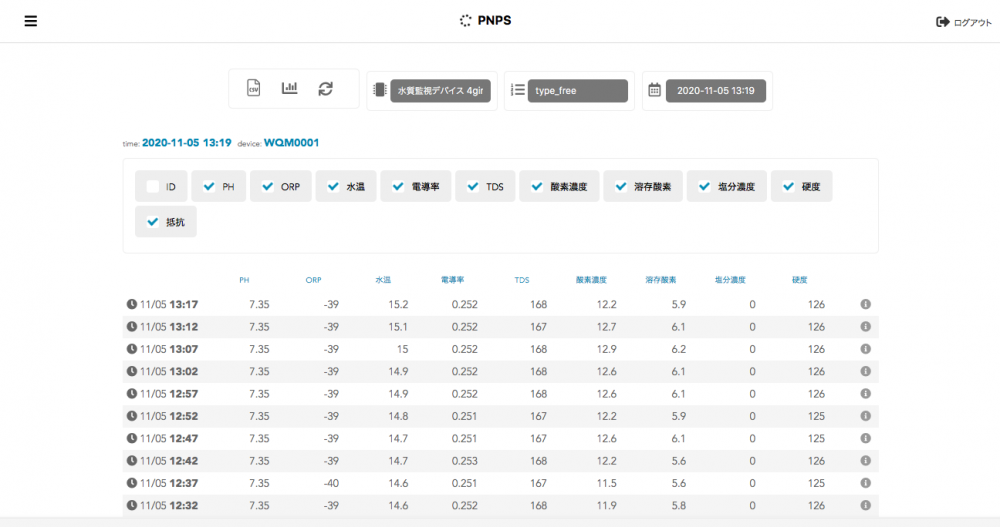Viewport: 1000px width, 527px height.
Task: Open info for the 12:37 row
Action: (865, 483)
